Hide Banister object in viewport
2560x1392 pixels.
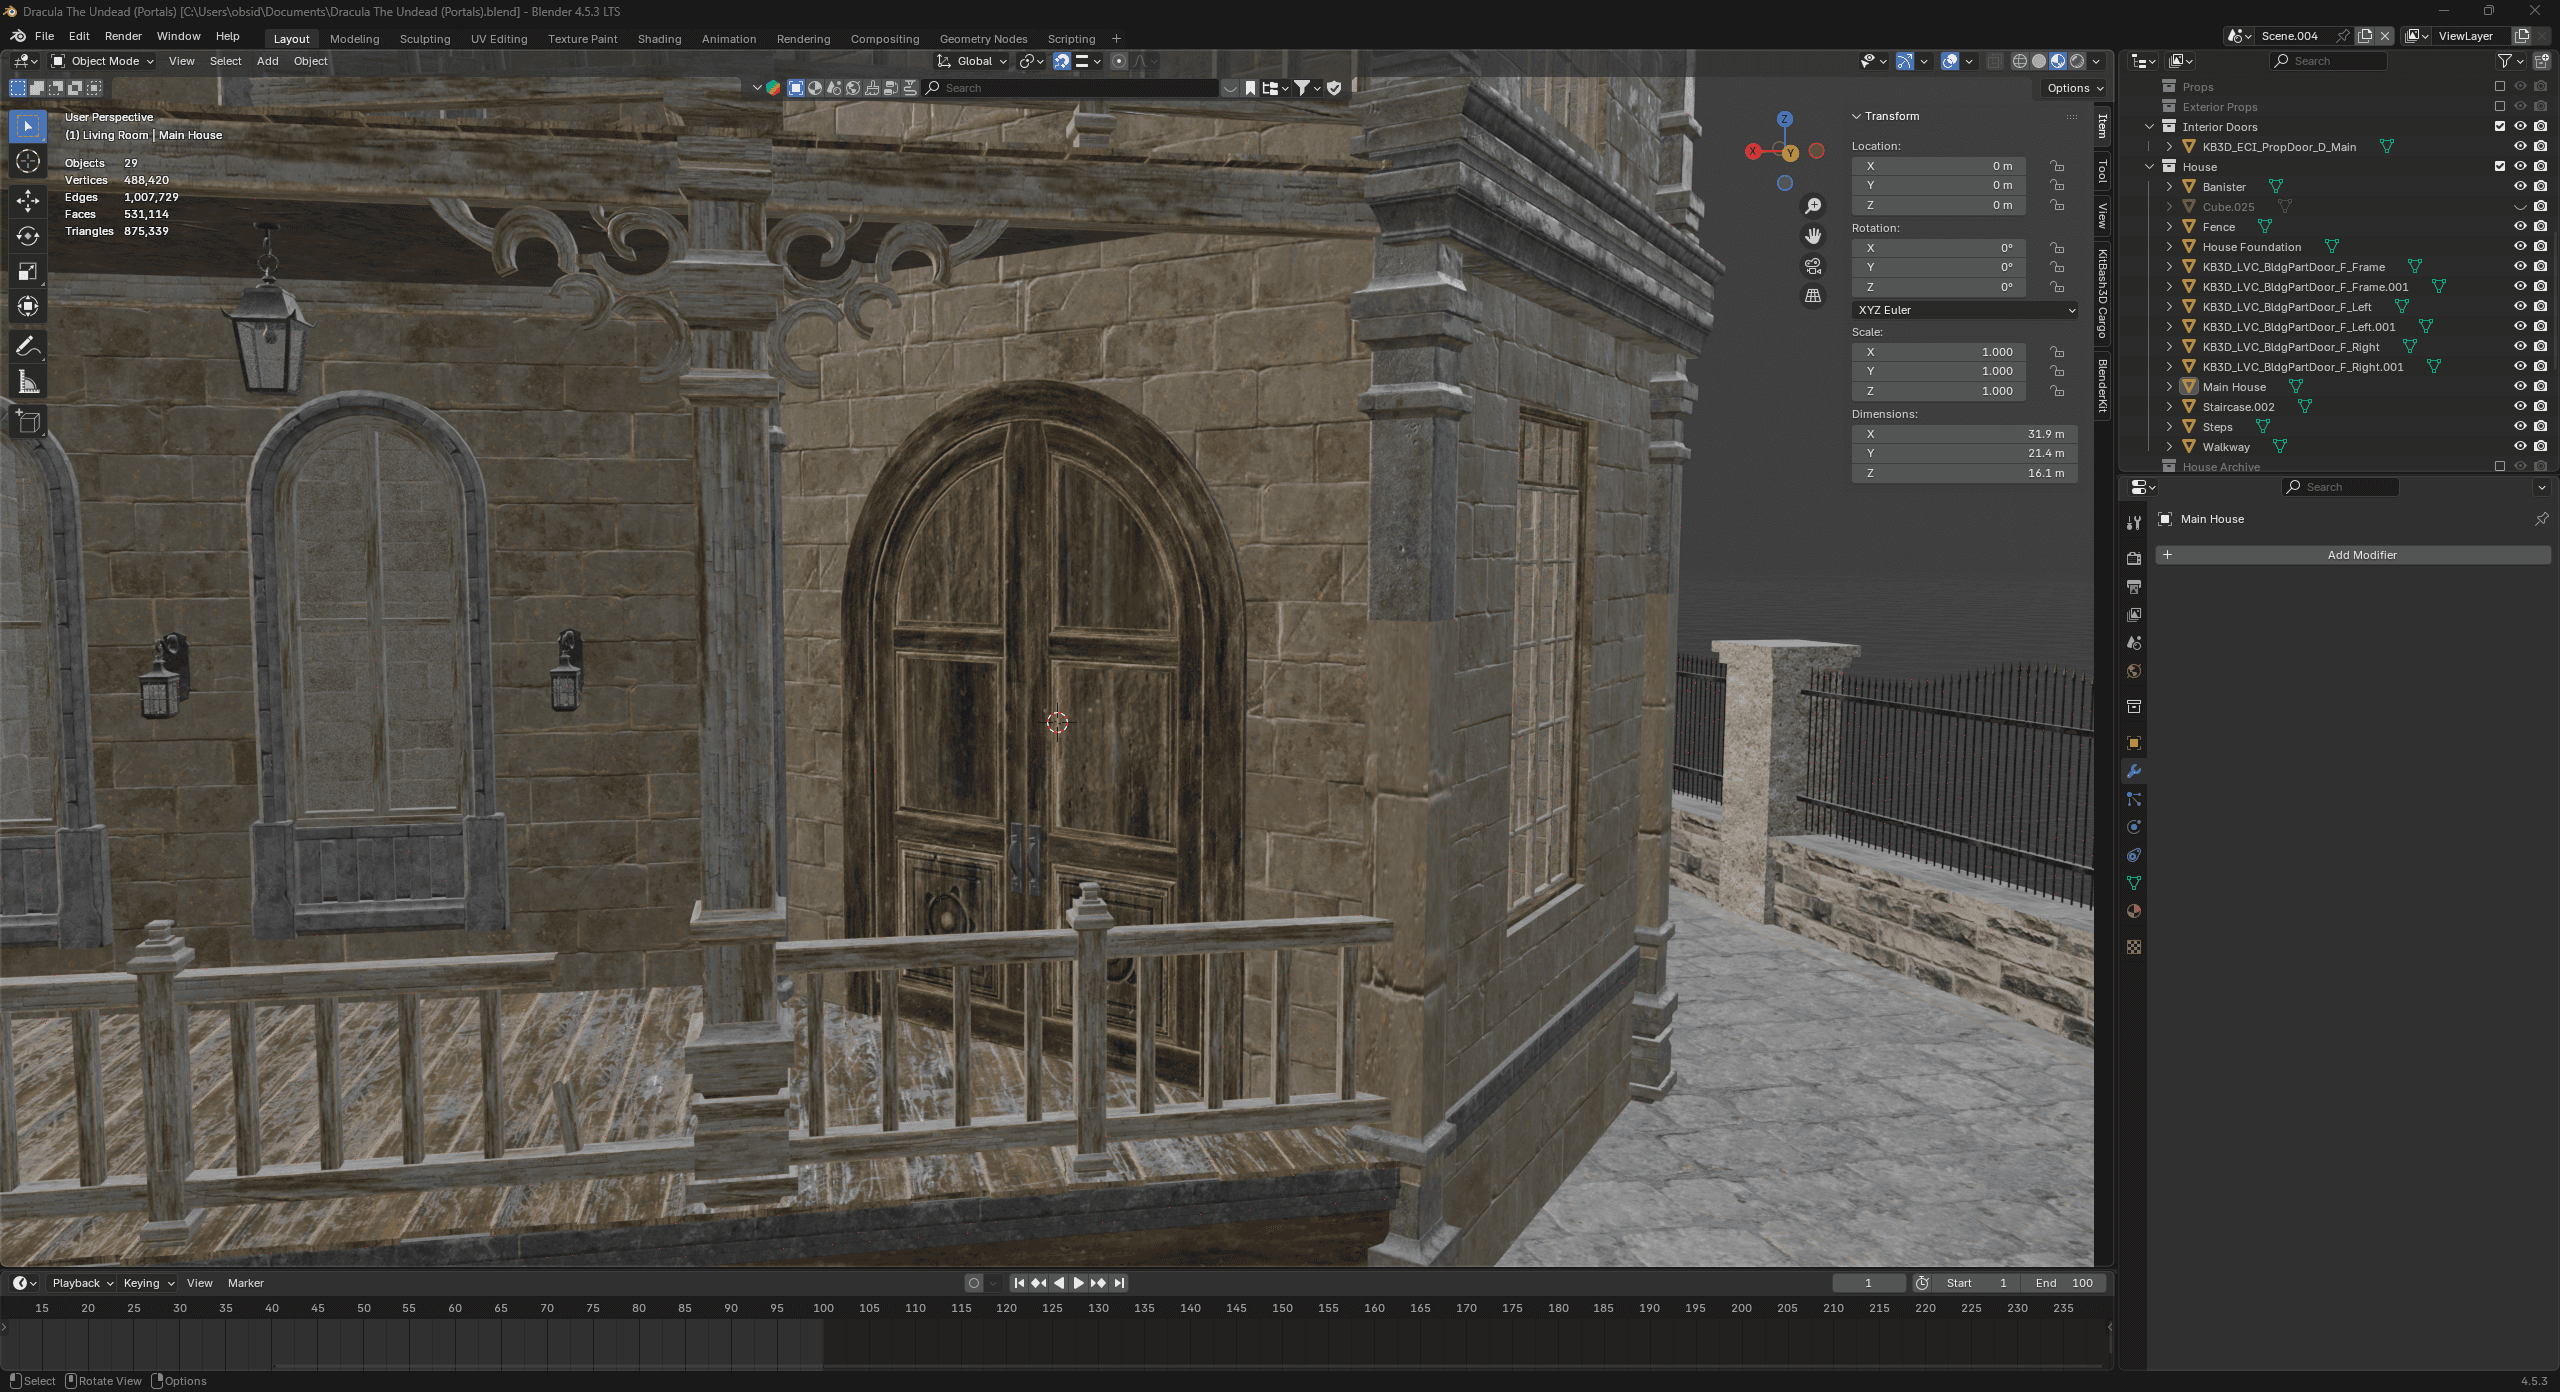click(2520, 186)
